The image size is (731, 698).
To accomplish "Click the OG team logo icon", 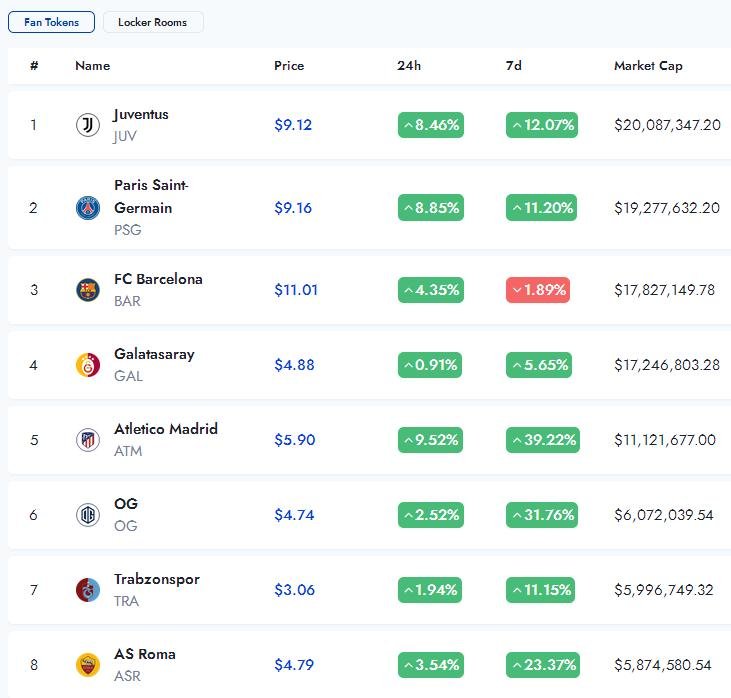I will pos(88,515).
